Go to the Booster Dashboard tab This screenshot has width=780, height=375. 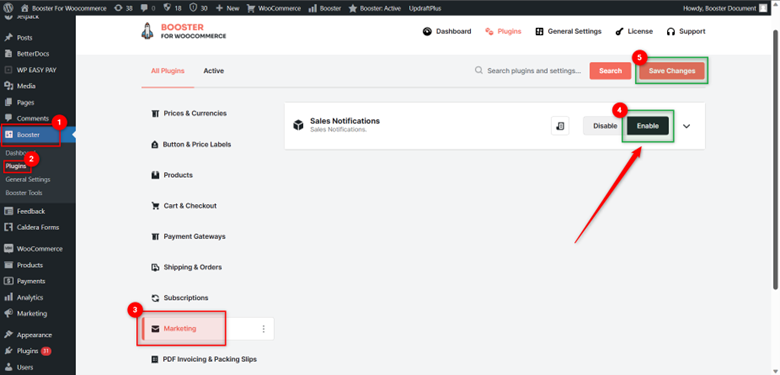(447, 31)
